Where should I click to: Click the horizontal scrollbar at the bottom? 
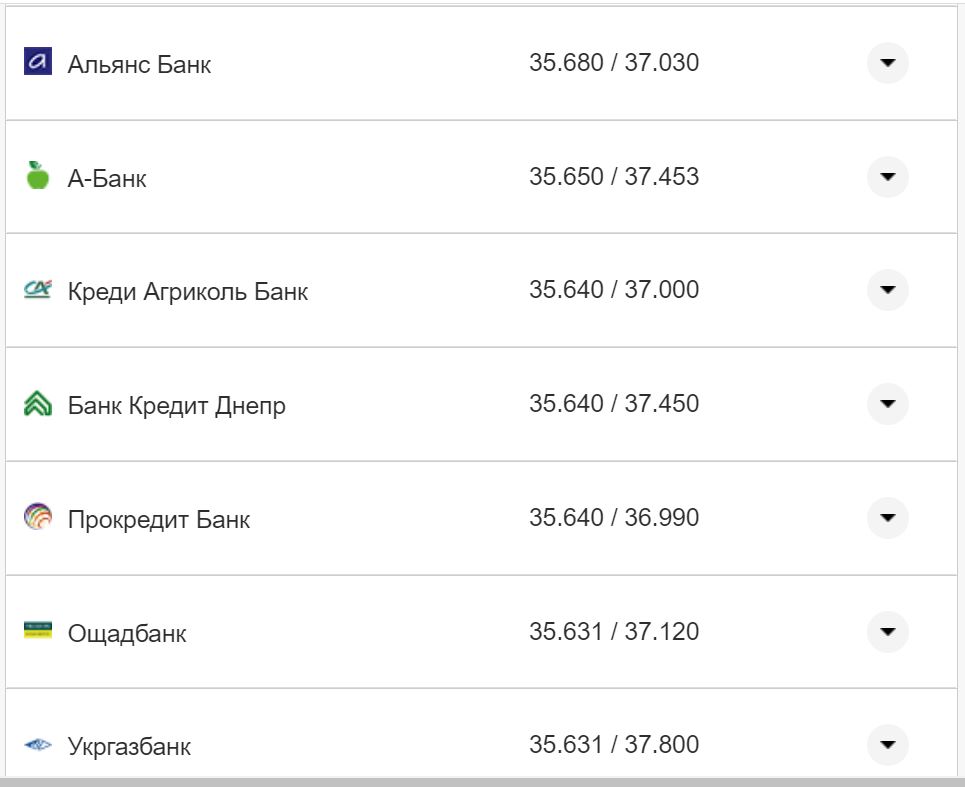[x=480, y=783]
